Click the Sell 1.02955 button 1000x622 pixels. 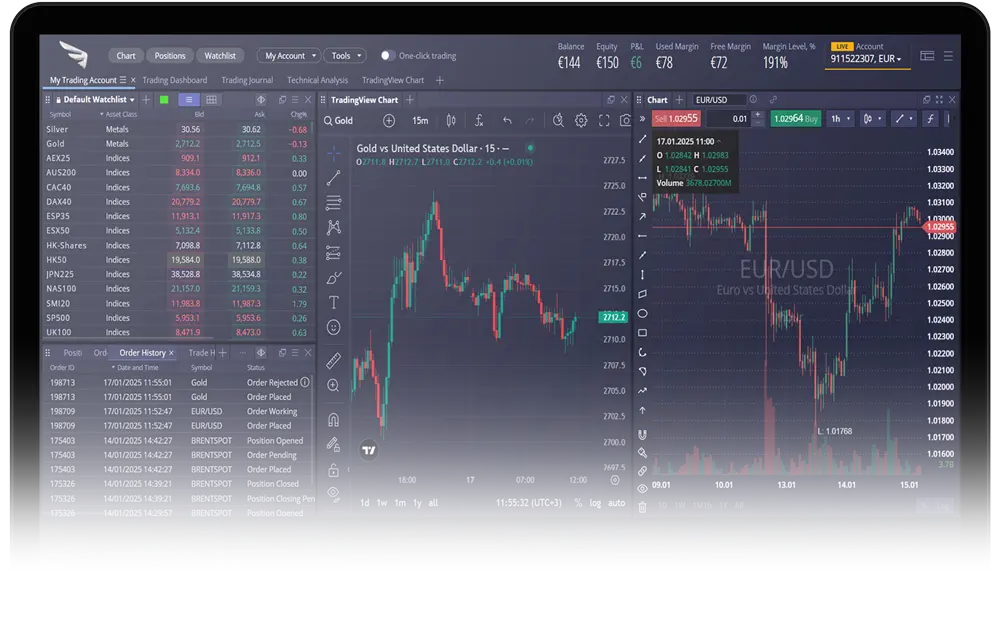click(676, 119)
